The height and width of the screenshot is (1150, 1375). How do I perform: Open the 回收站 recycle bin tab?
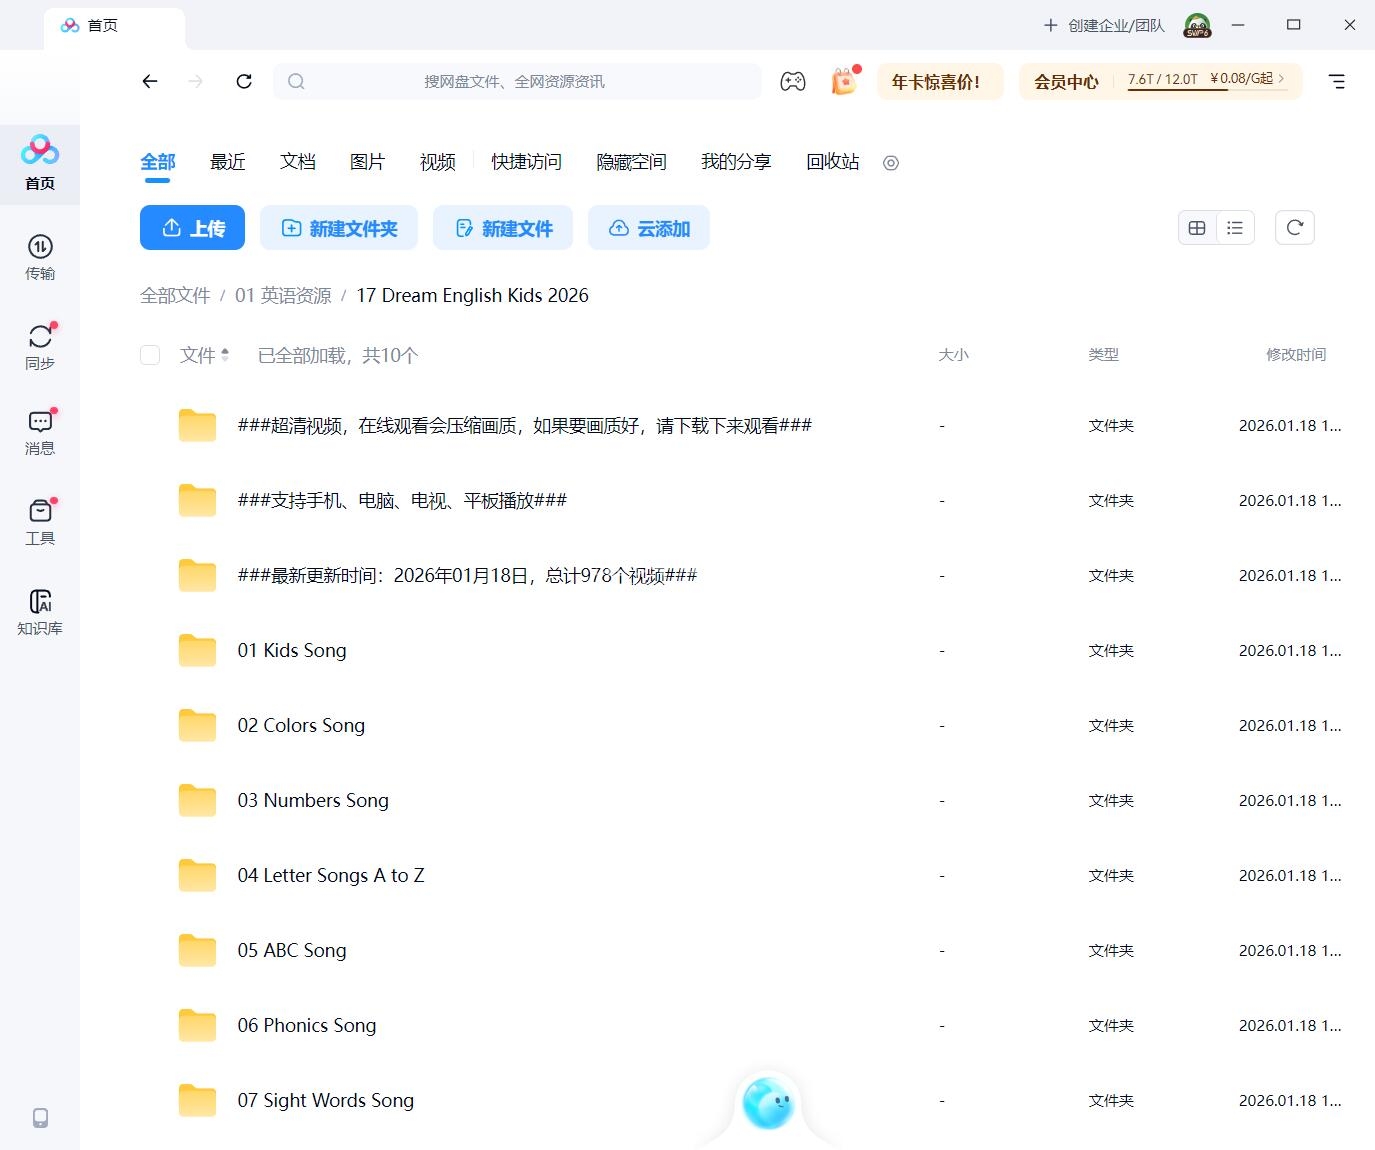(831, 162)
